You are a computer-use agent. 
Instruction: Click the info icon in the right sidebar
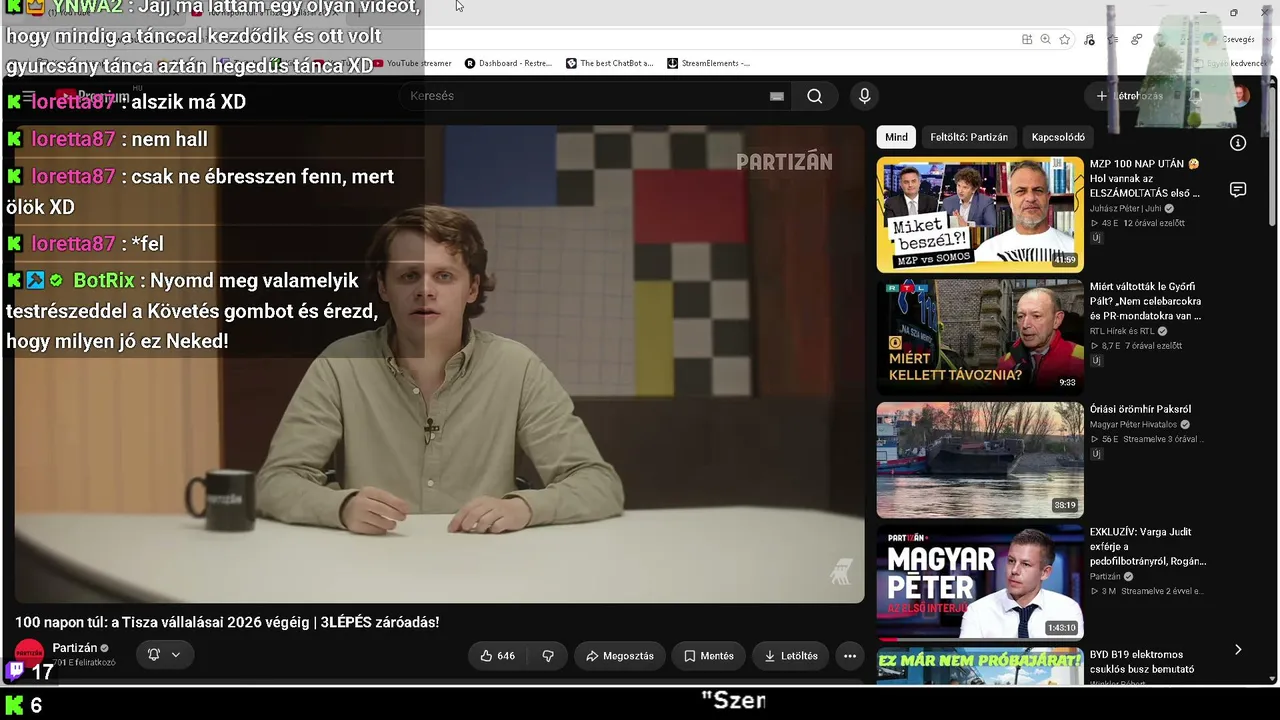point(1238,143)
